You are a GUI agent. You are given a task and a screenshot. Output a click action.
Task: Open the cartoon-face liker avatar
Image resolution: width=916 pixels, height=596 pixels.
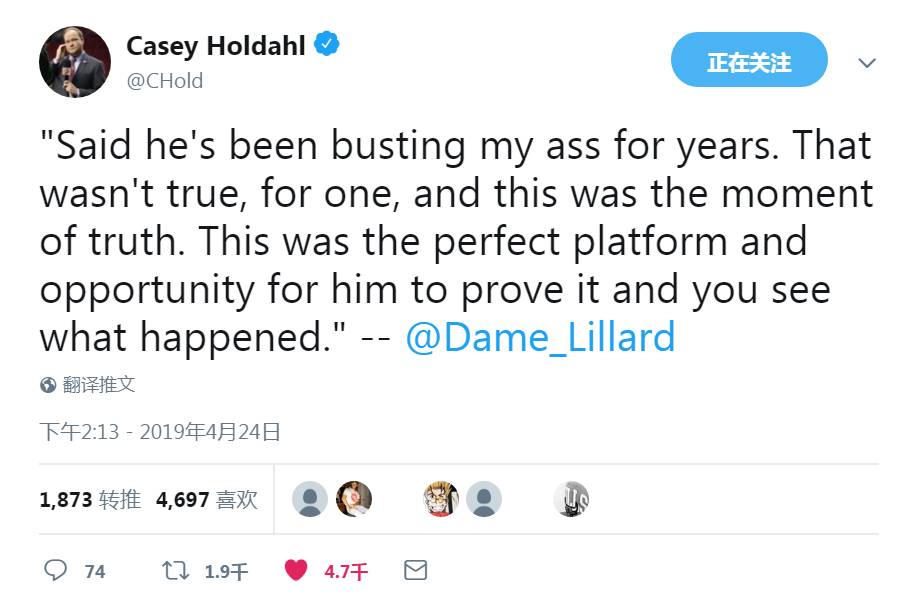pyautogui.click(x=440, y=499)
